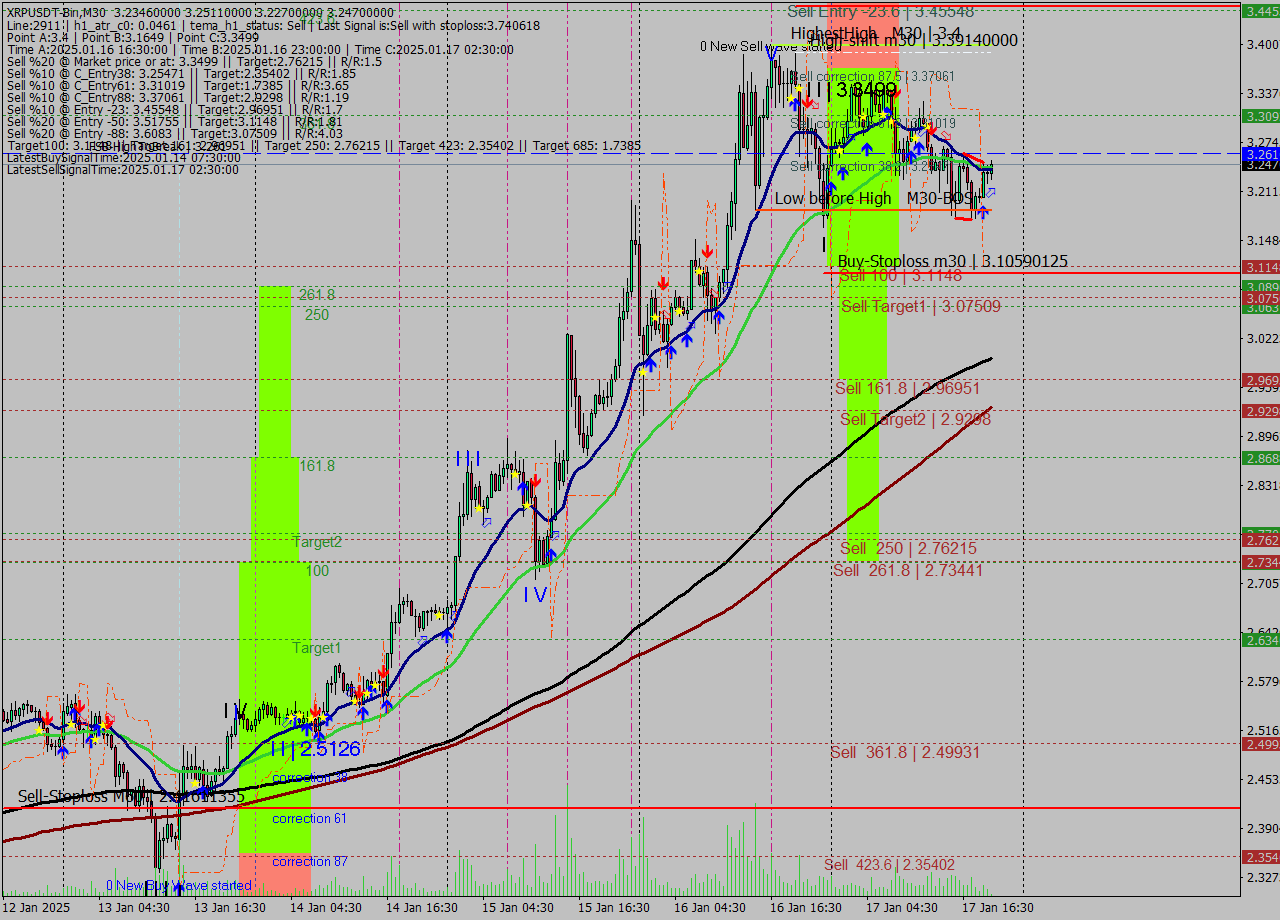Select the 'HighestHigh M30 | 3.4' label
The height and width of the screenshot is (920, 1280).
coord(876,33)
